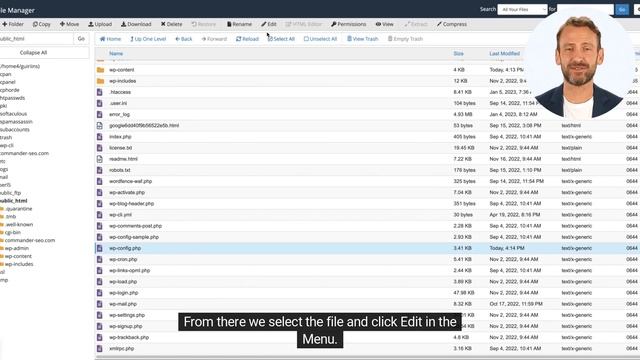
Task: Open spamassassin in the folder tree
Action: [x=16, y=122]
